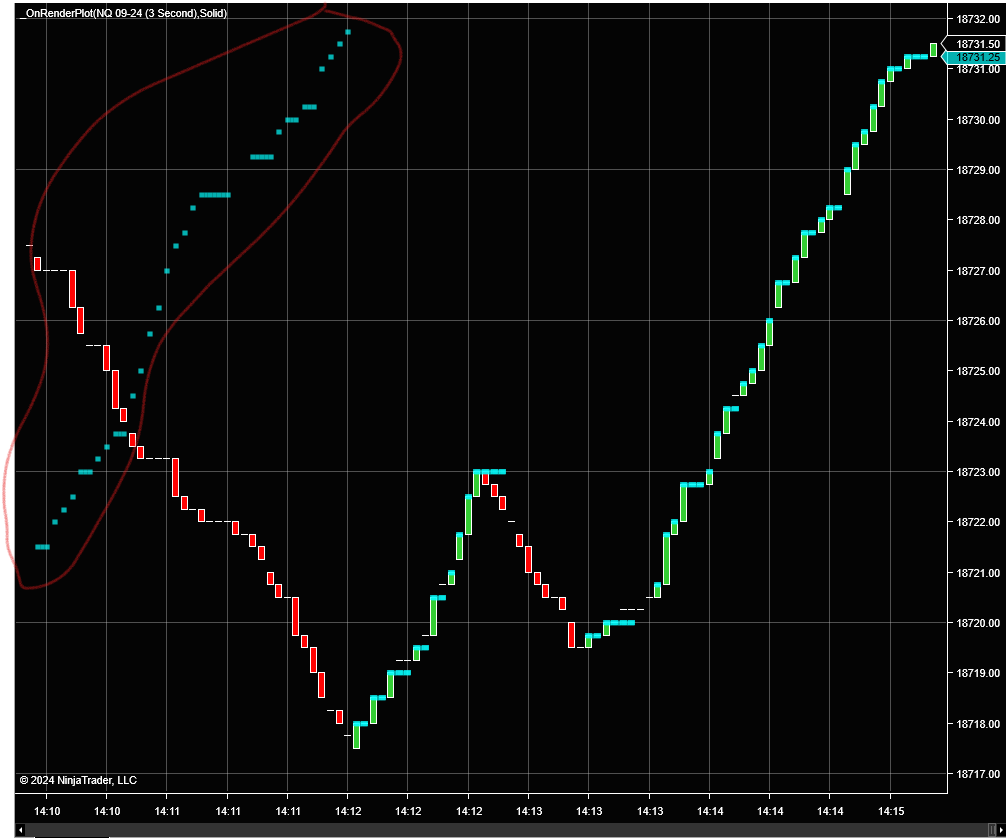Click the leftmost 14:10 time axis label
The height and width of the screenshot is (838, 1006).
tap(45, 809)
